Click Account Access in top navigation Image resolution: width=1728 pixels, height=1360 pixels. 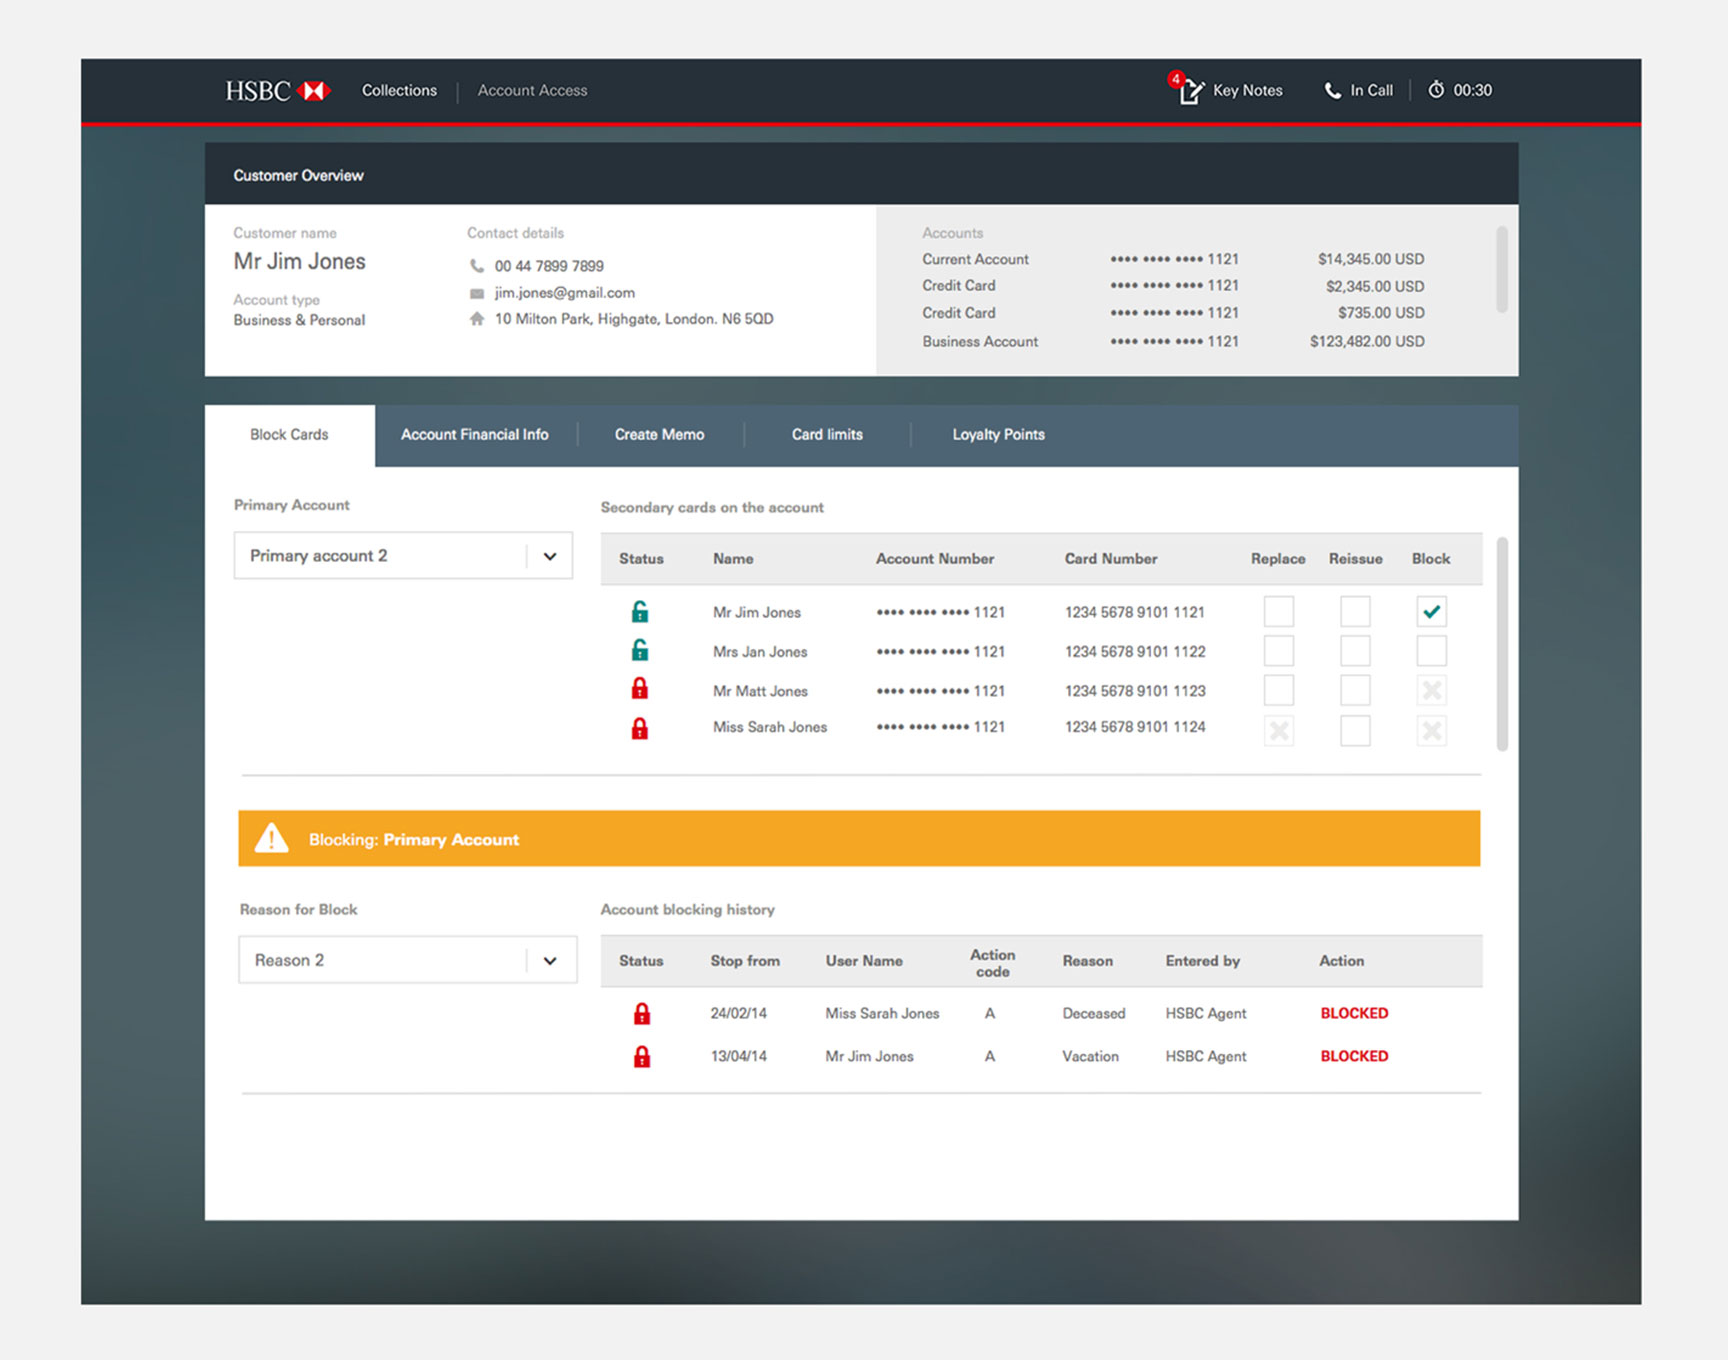[532, 91]
